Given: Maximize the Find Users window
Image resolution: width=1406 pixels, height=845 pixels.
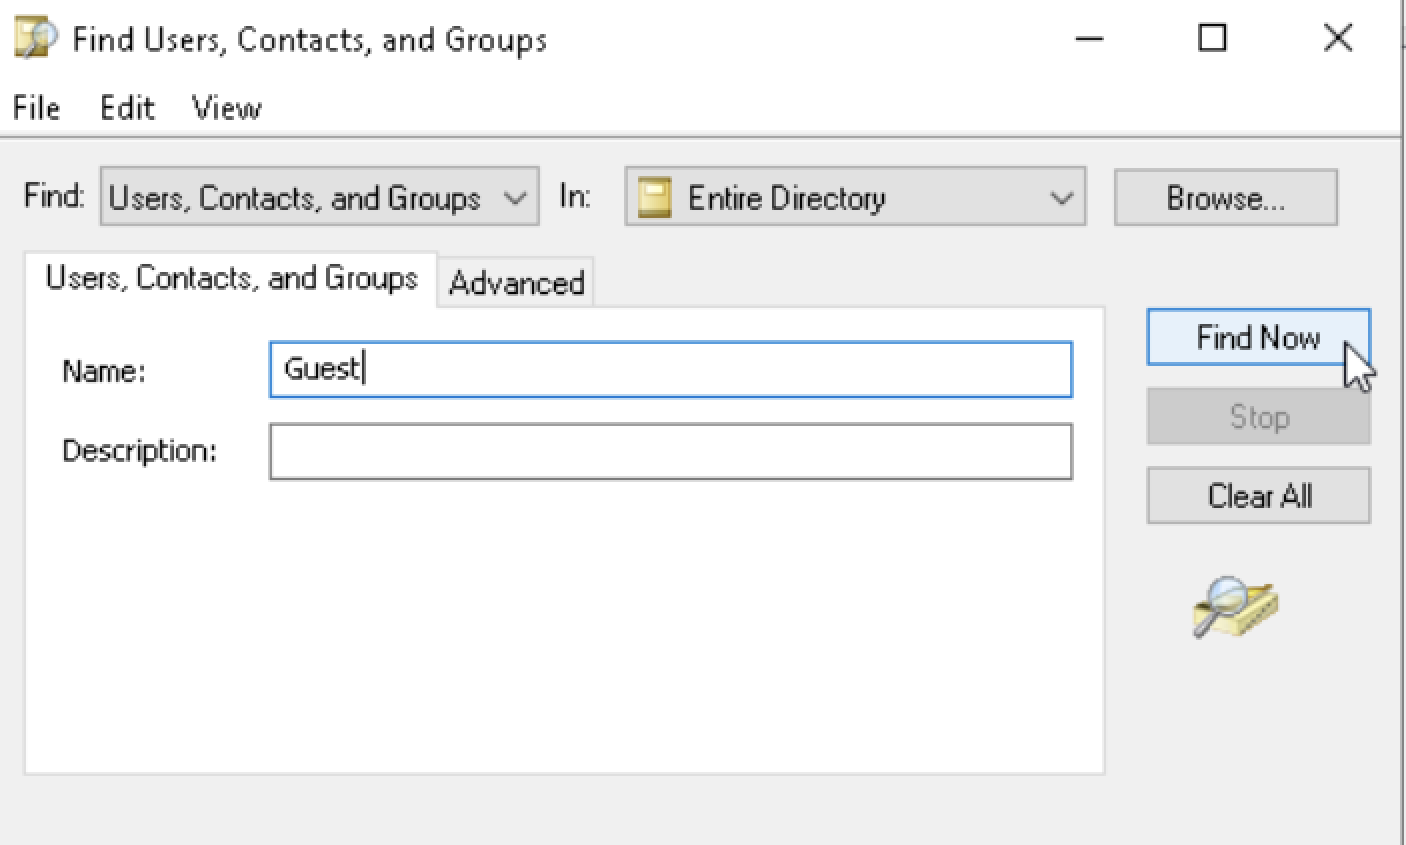Looking at the screenshot, I should 1213,39.
